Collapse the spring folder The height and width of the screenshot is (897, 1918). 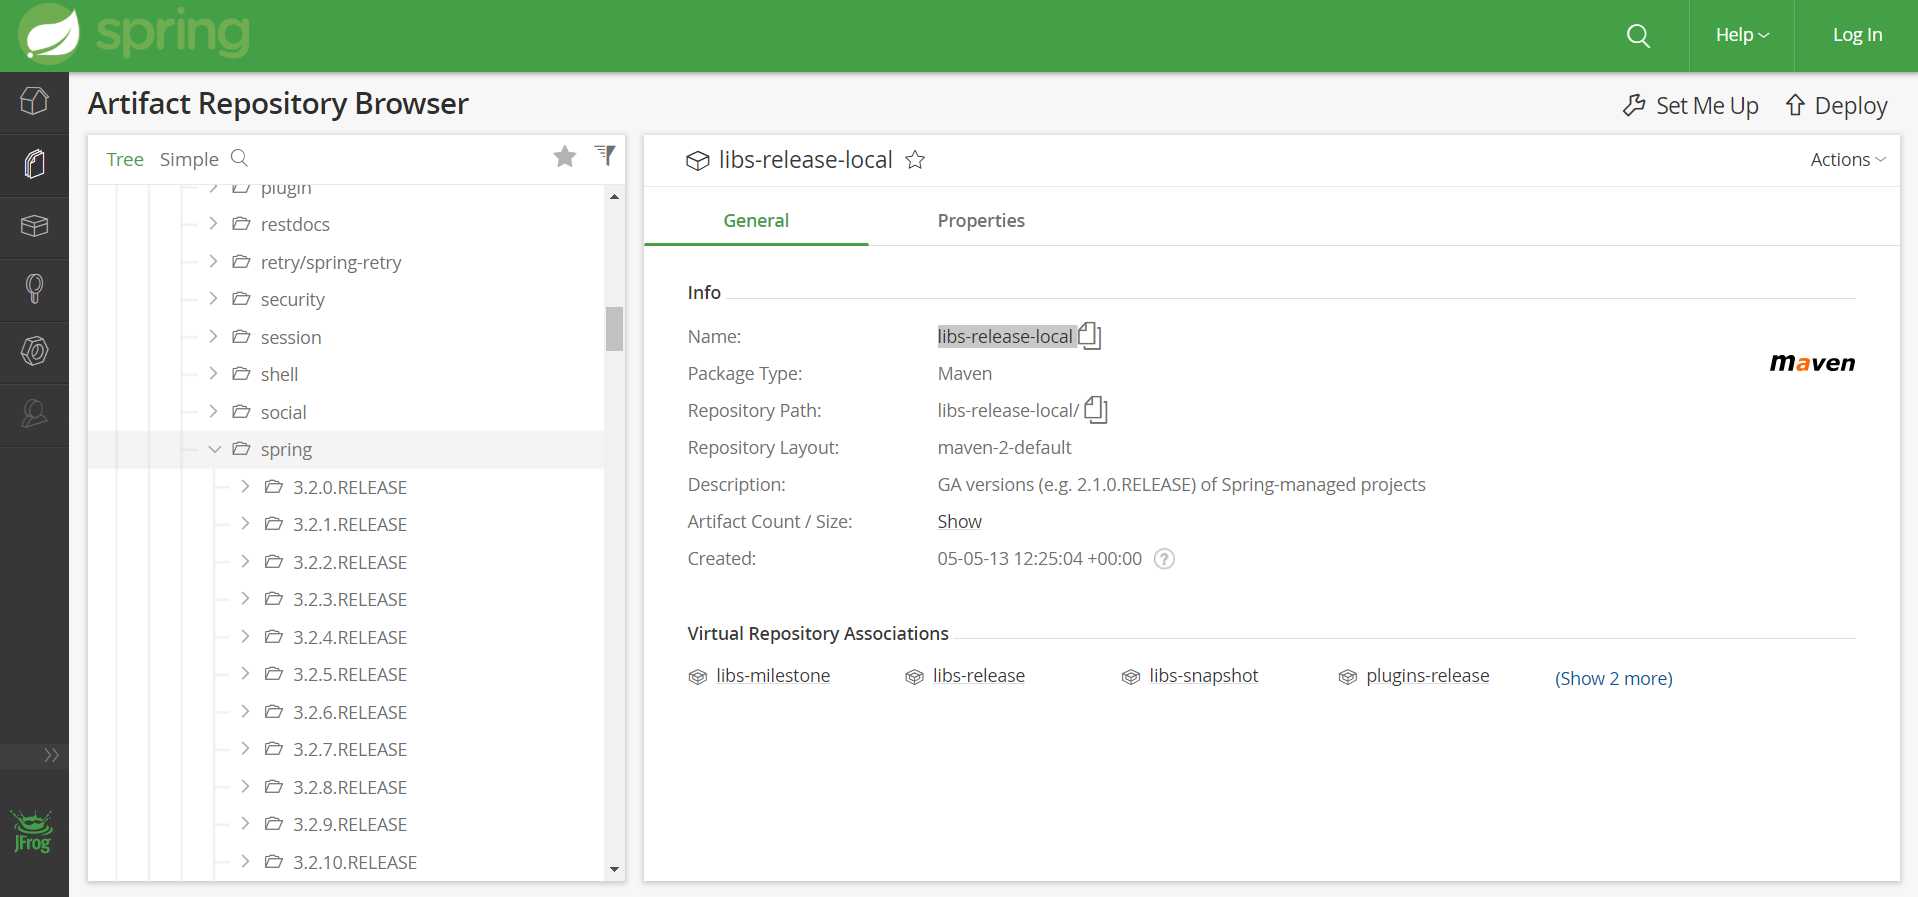click(214, 449)
